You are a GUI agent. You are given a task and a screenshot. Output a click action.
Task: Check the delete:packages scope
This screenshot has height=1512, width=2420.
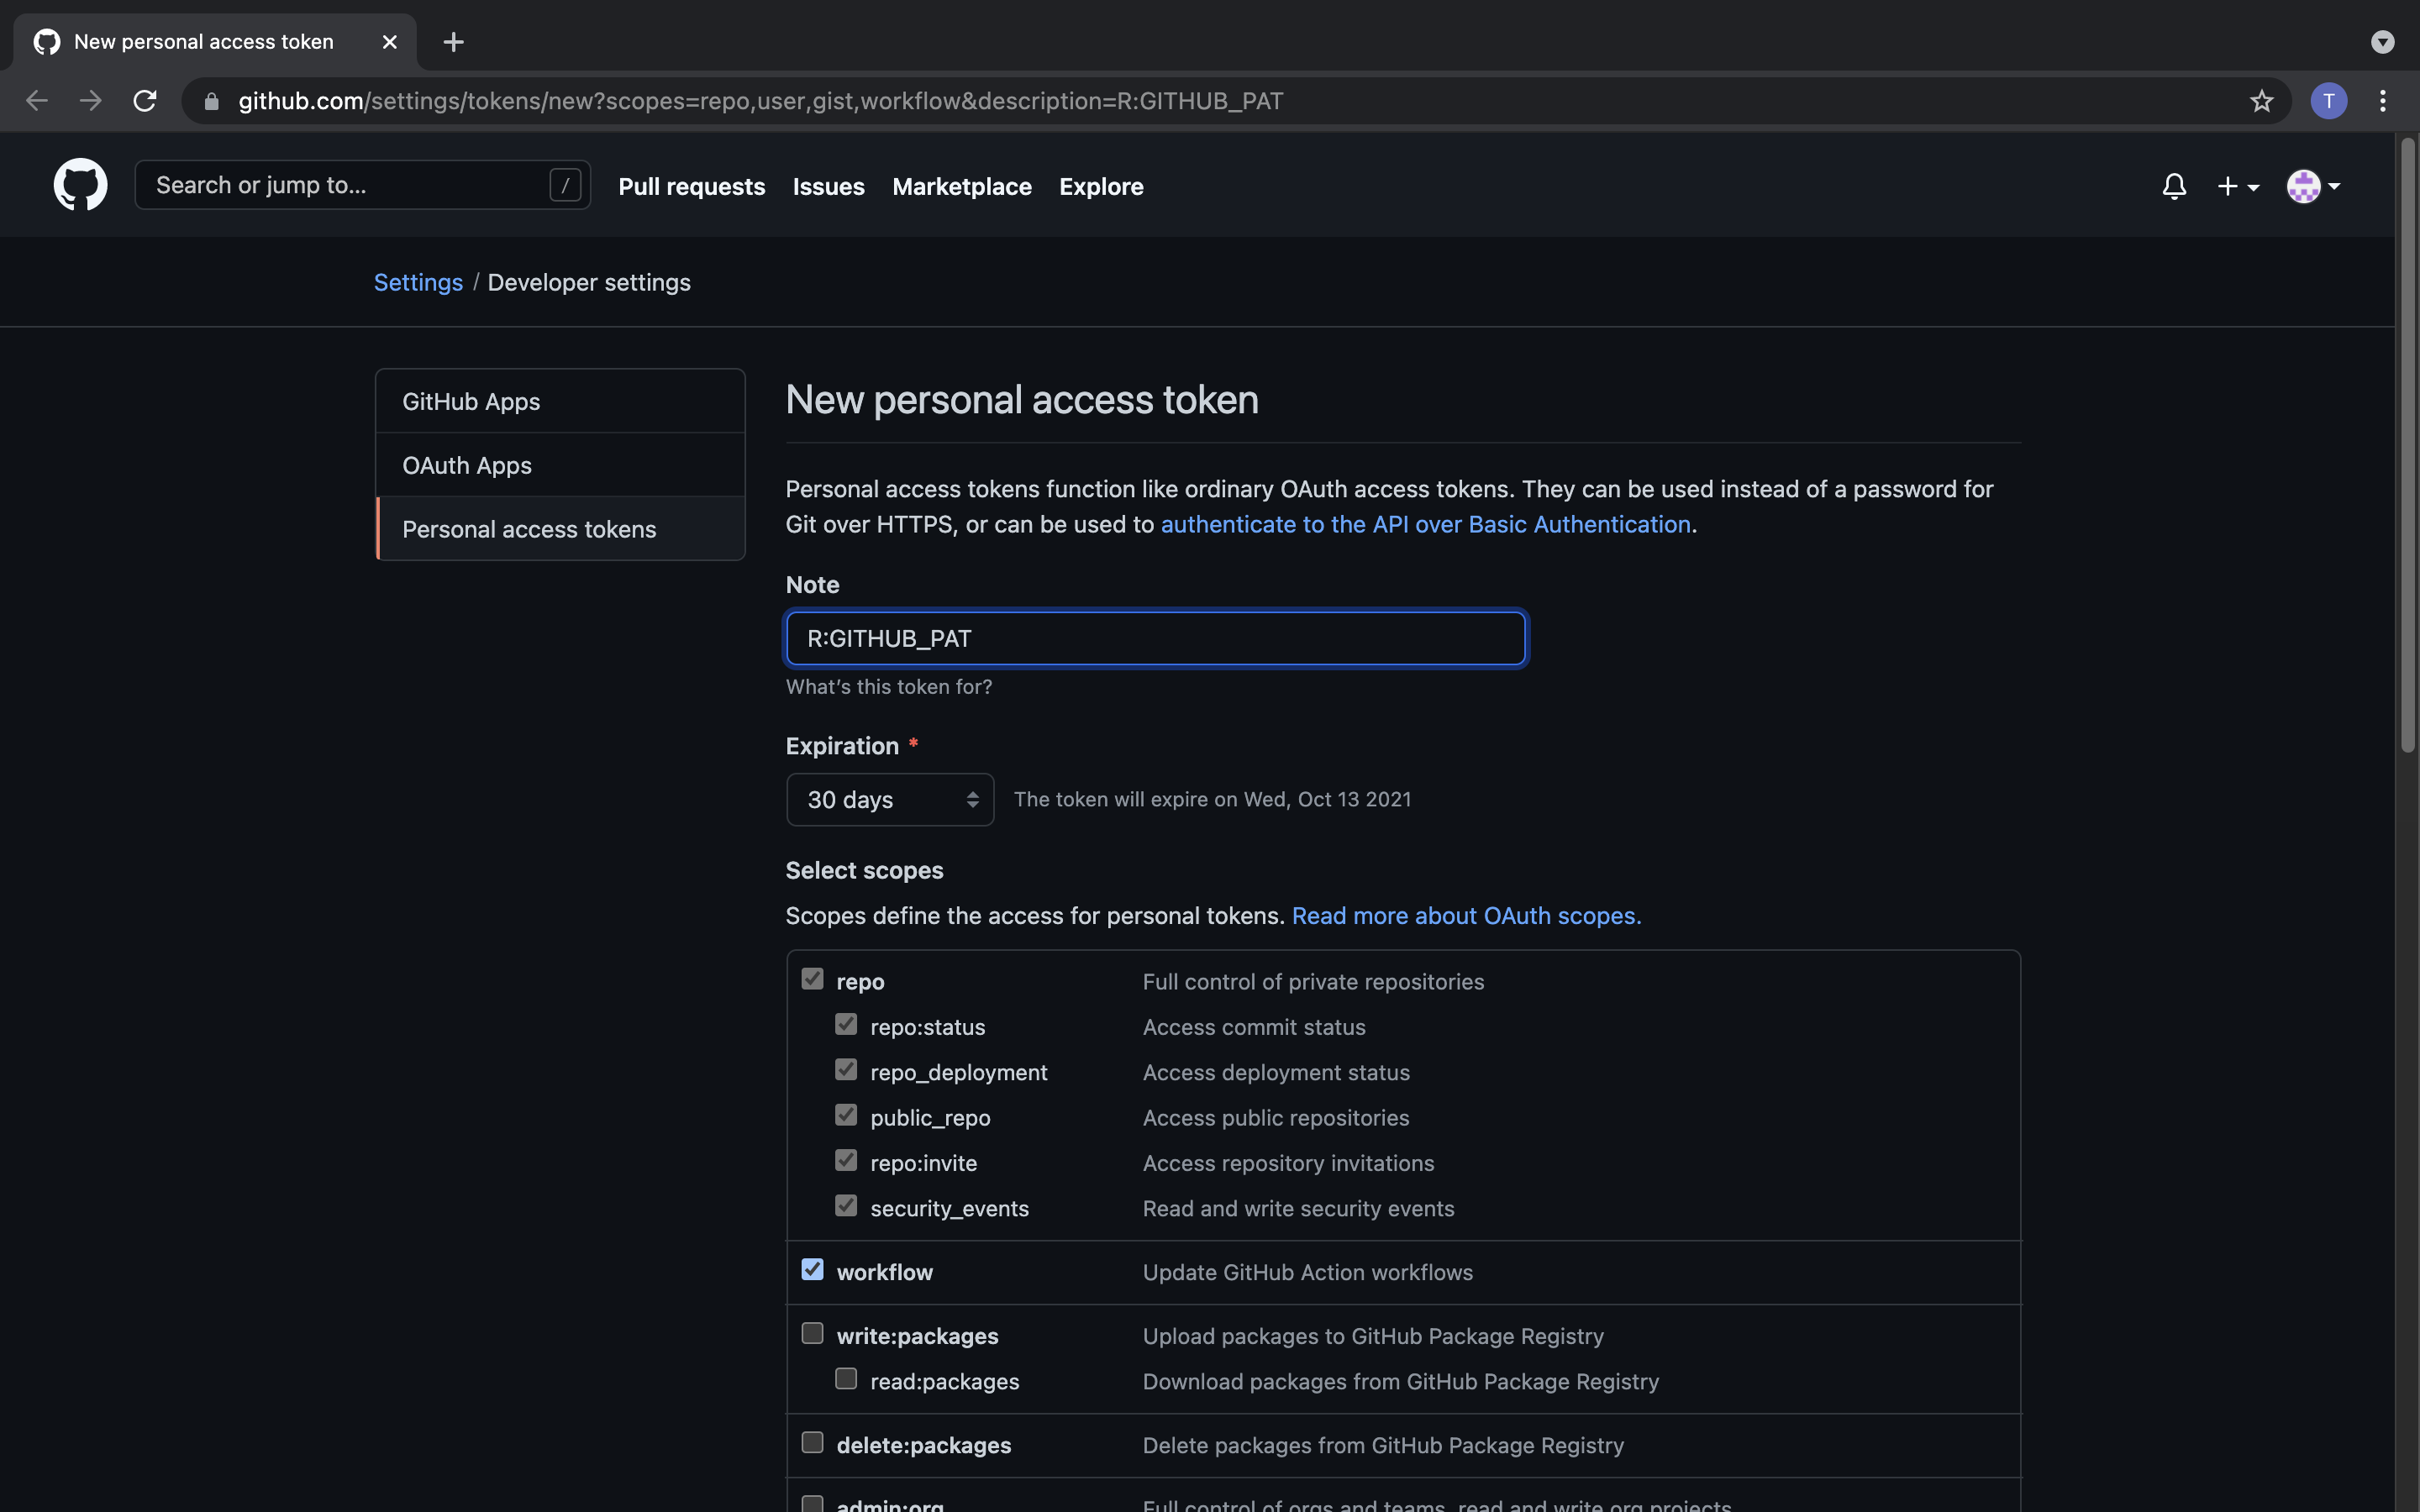(812, 1443)
